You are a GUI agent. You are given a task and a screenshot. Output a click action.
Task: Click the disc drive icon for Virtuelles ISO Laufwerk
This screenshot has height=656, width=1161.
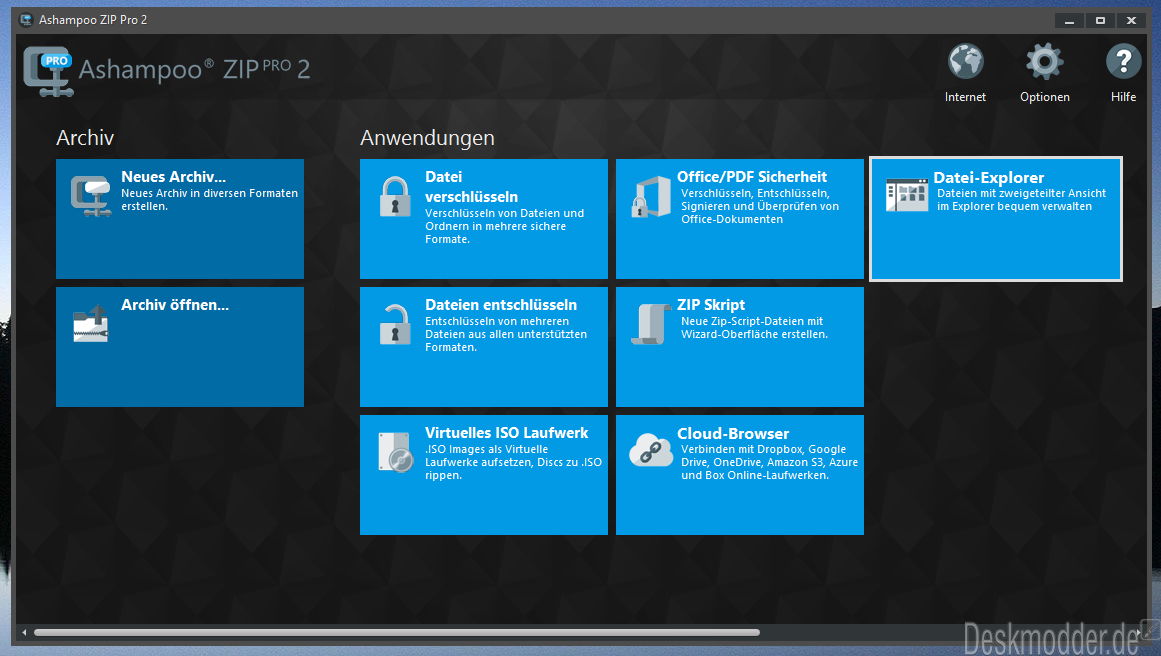[395, 452]
